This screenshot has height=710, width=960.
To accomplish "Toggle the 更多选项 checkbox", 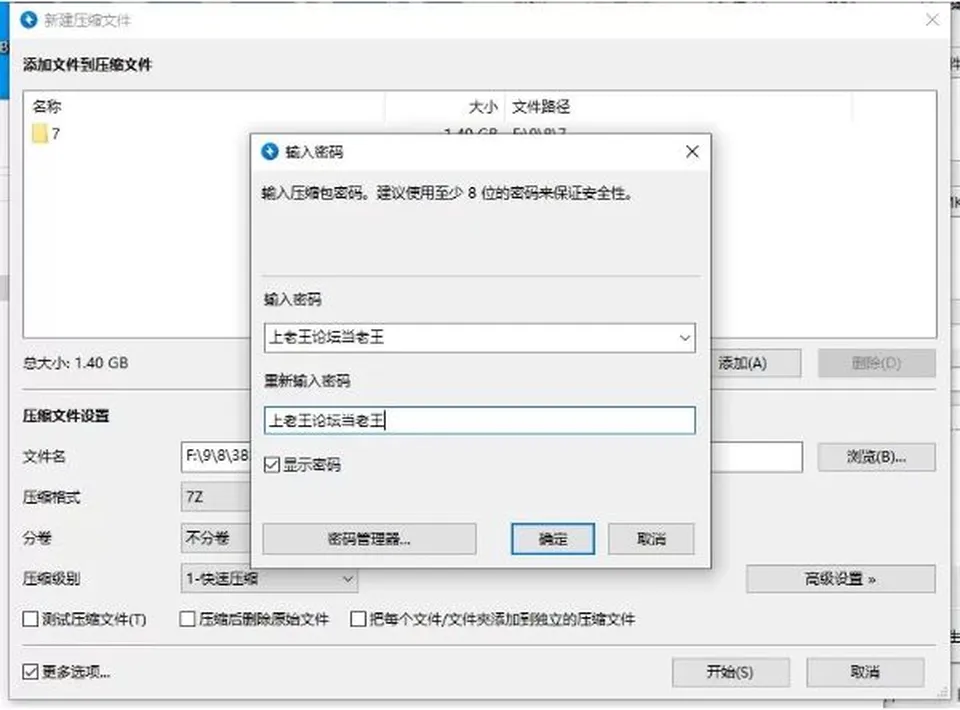I will click(30, 671).
